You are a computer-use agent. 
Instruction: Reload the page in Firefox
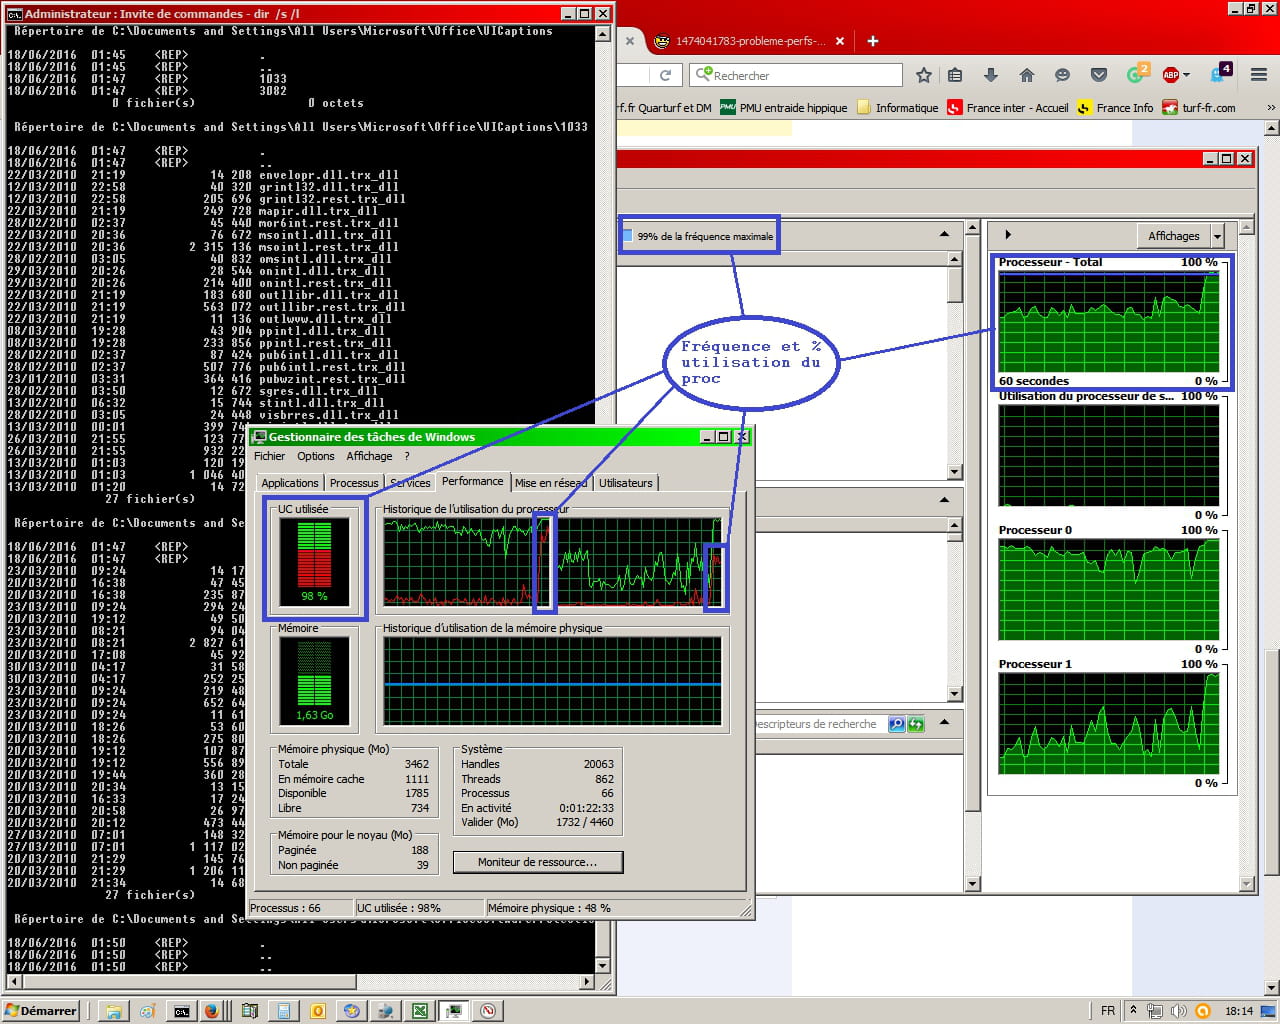pos(666,75)
